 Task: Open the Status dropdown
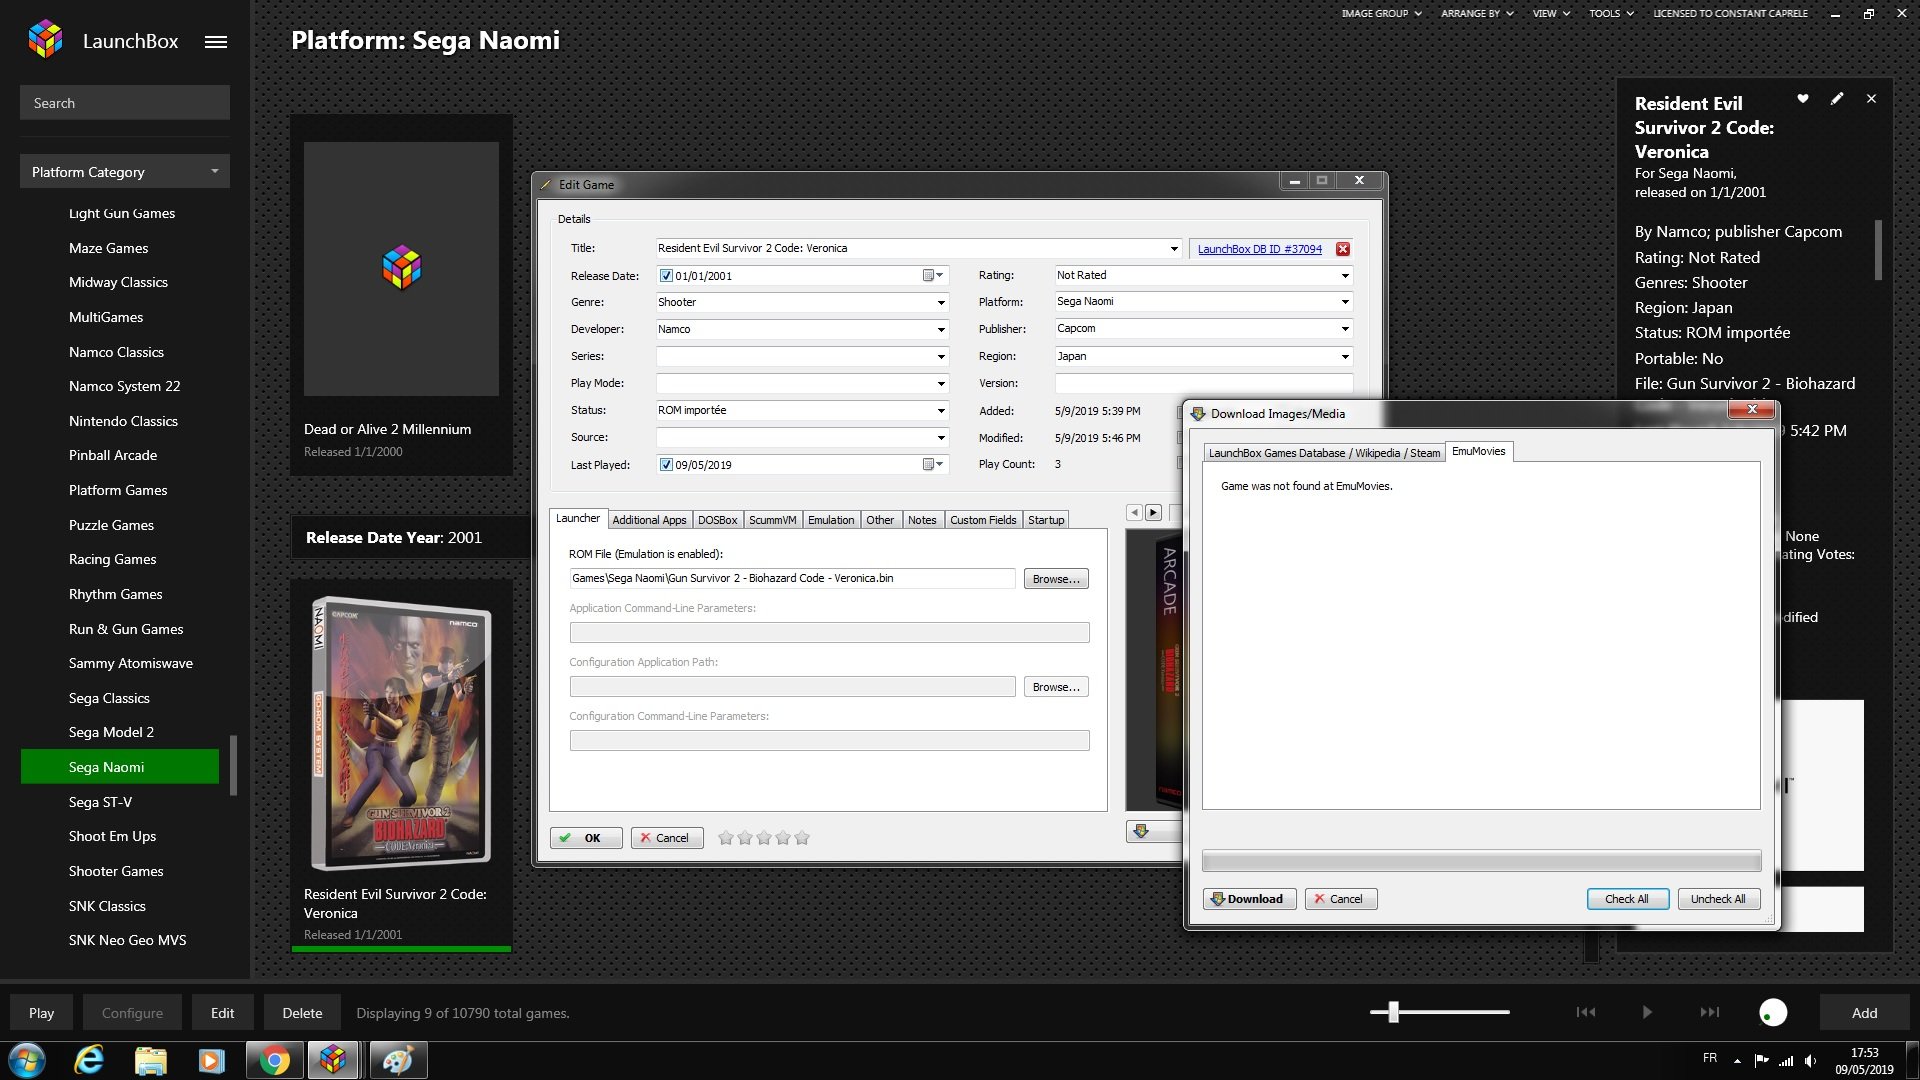coord(941,411)
